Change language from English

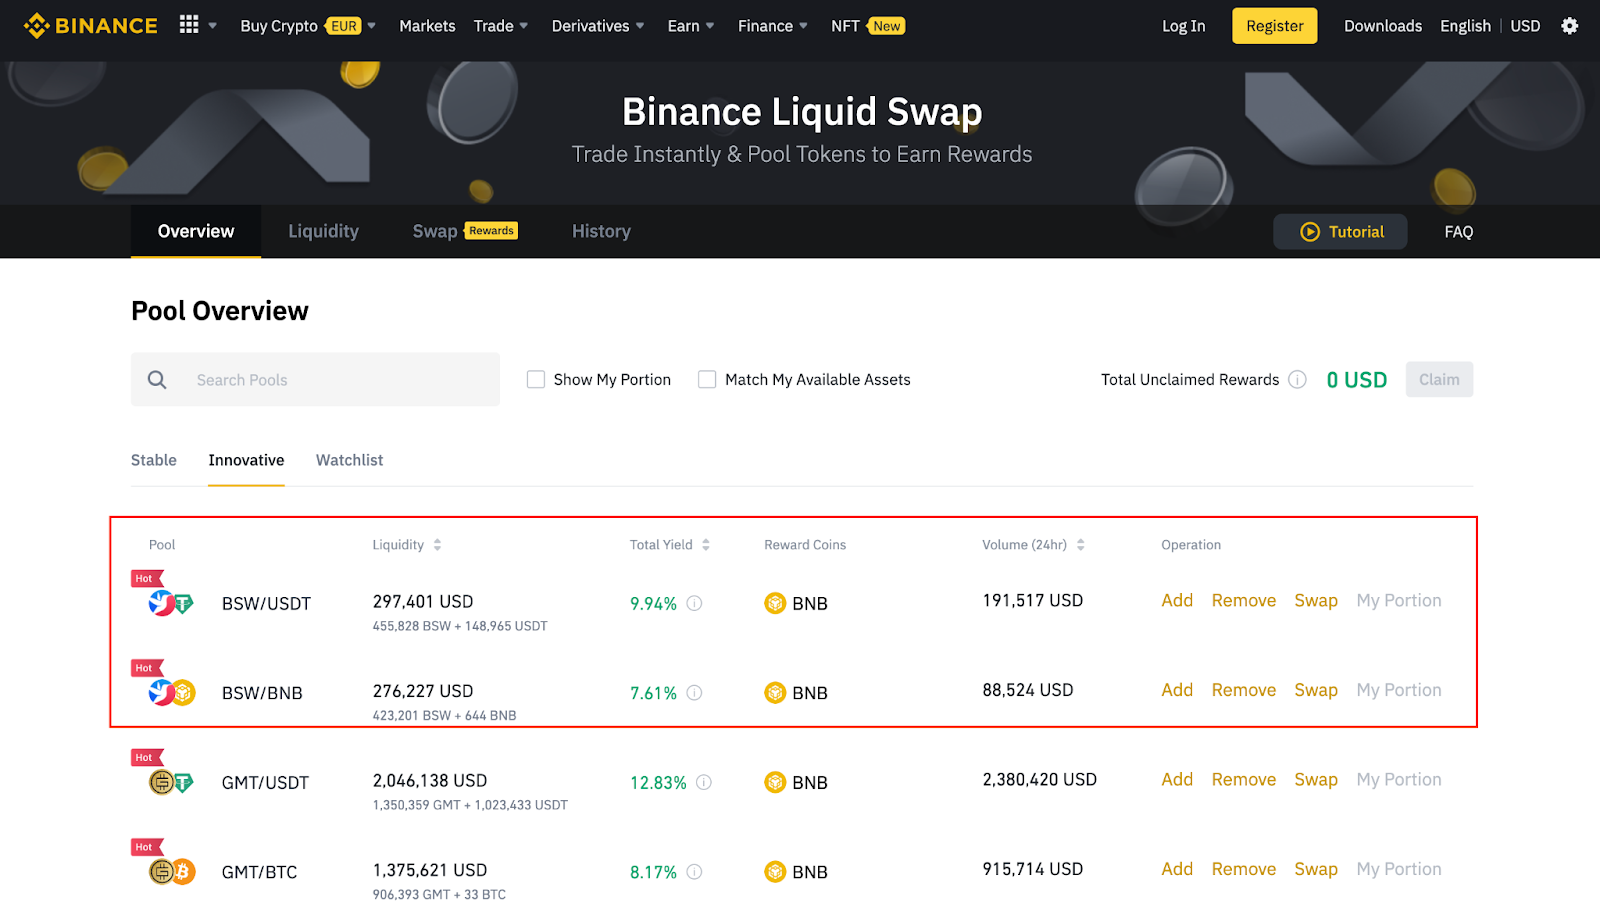click(x=1465, y=26)
